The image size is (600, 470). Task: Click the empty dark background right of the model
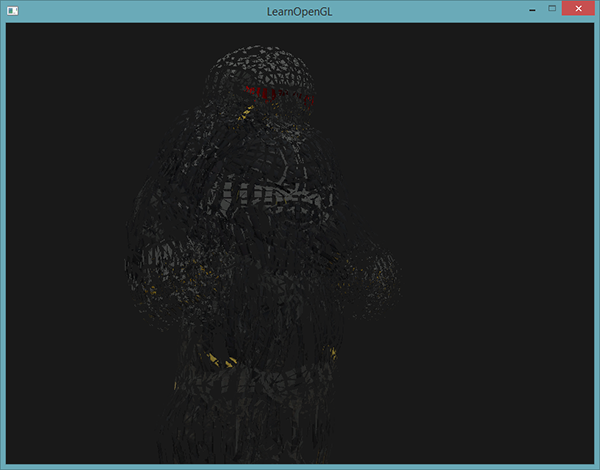click(x=500, y=250)
